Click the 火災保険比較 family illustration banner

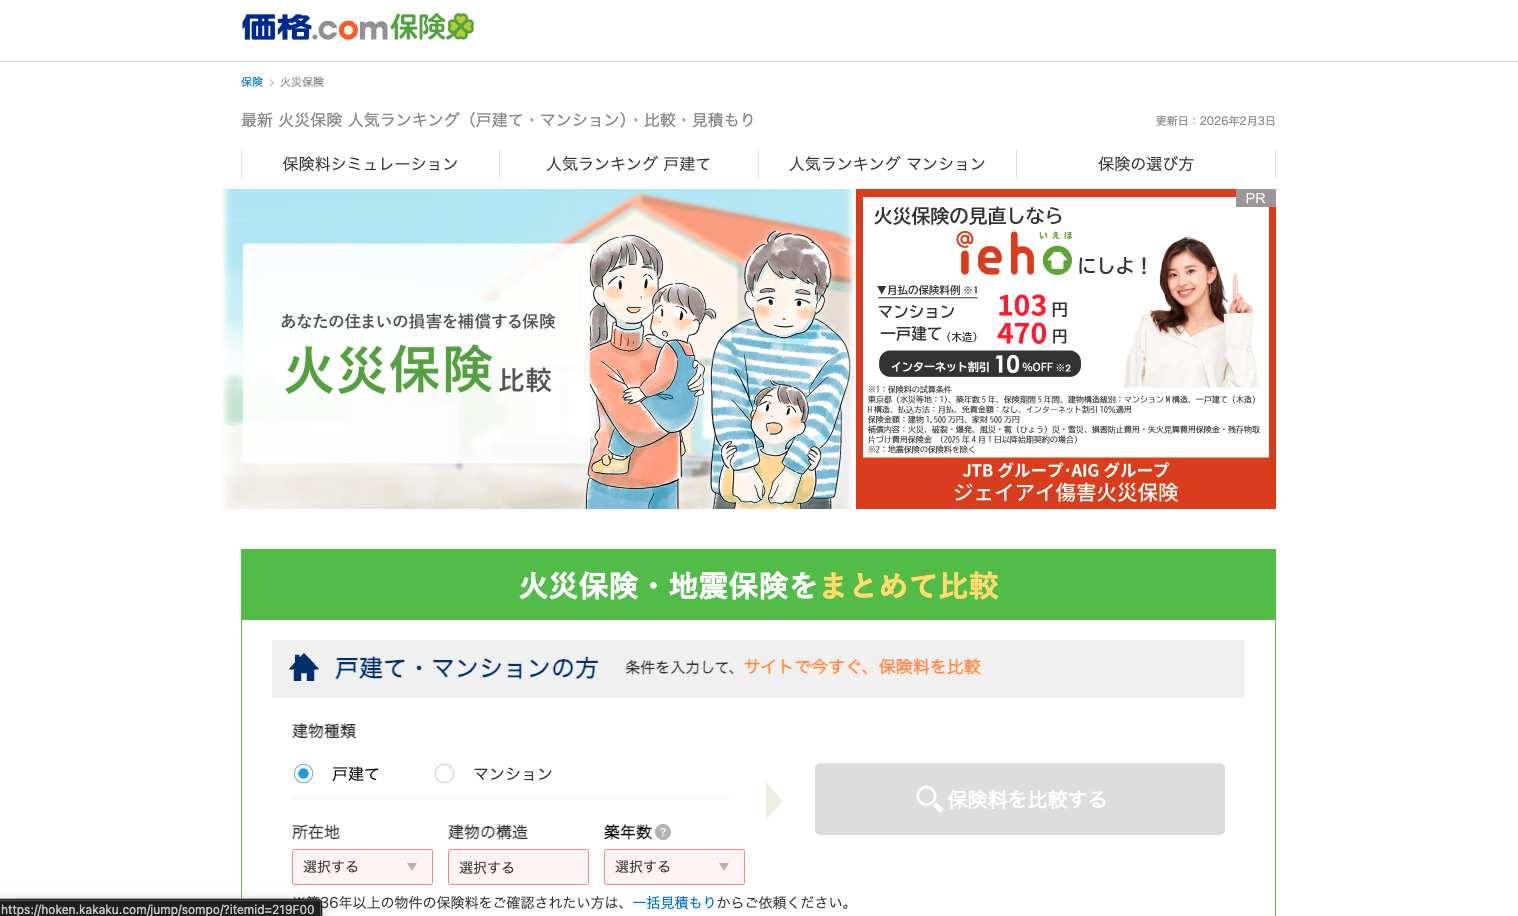coord(538,349)
